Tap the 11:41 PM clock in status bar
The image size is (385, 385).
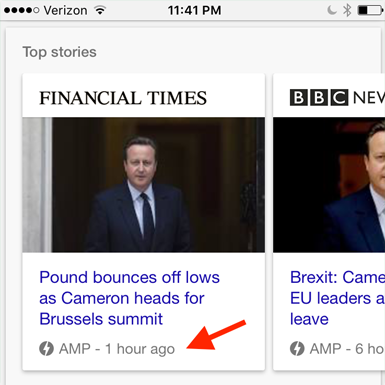point(194,10)
